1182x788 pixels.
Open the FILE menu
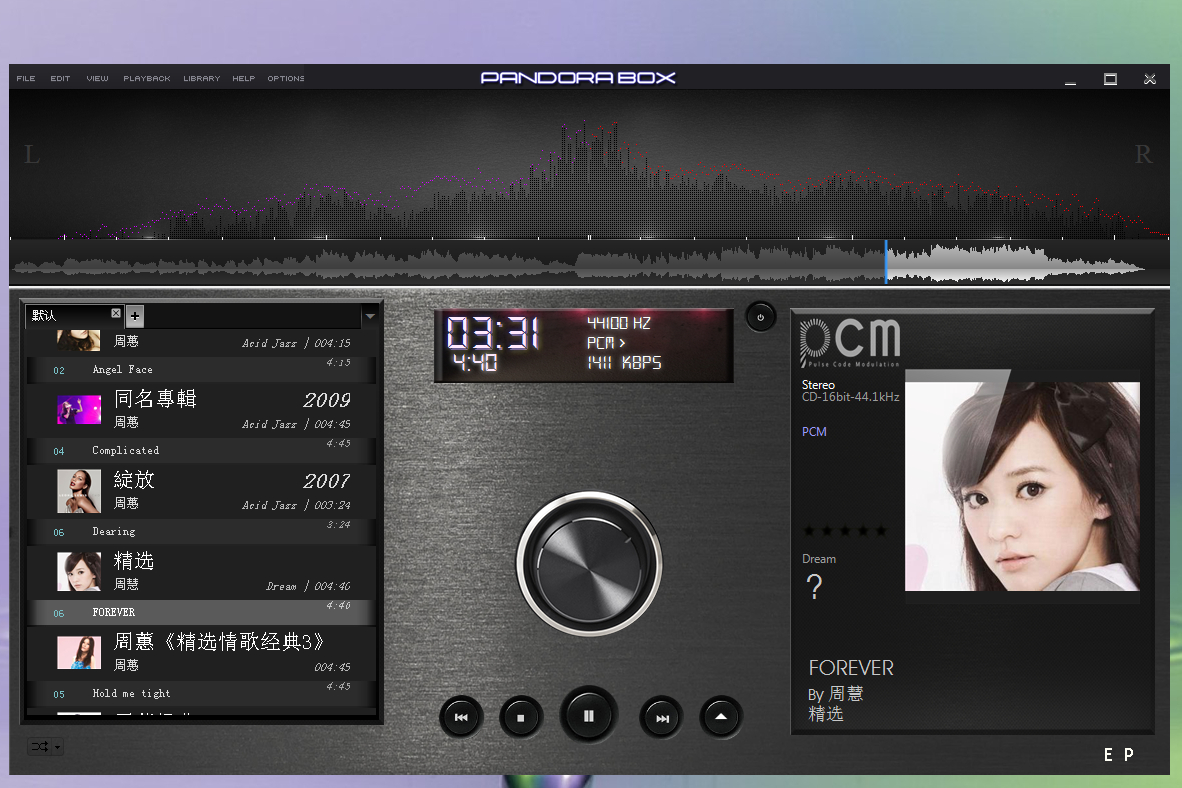[26, 78]
